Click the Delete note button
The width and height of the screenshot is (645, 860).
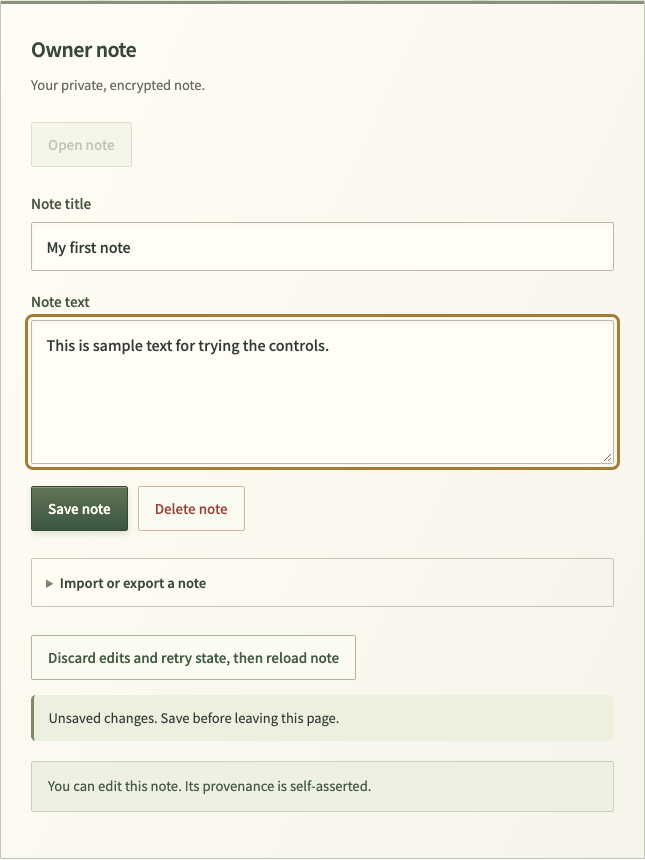coord(191,508)
